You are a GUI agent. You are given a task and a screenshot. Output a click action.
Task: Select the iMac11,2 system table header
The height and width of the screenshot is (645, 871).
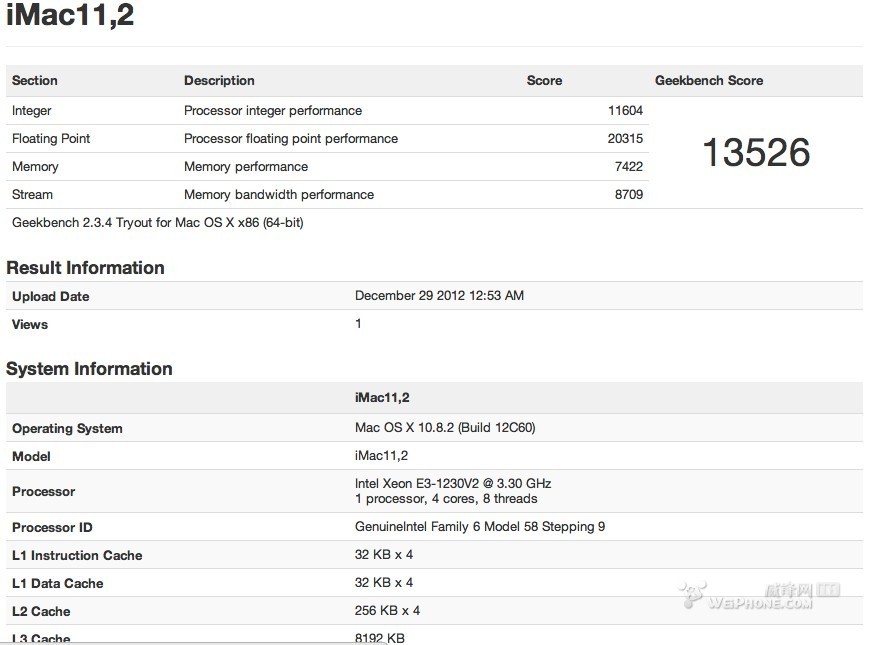tap(382, 398)
